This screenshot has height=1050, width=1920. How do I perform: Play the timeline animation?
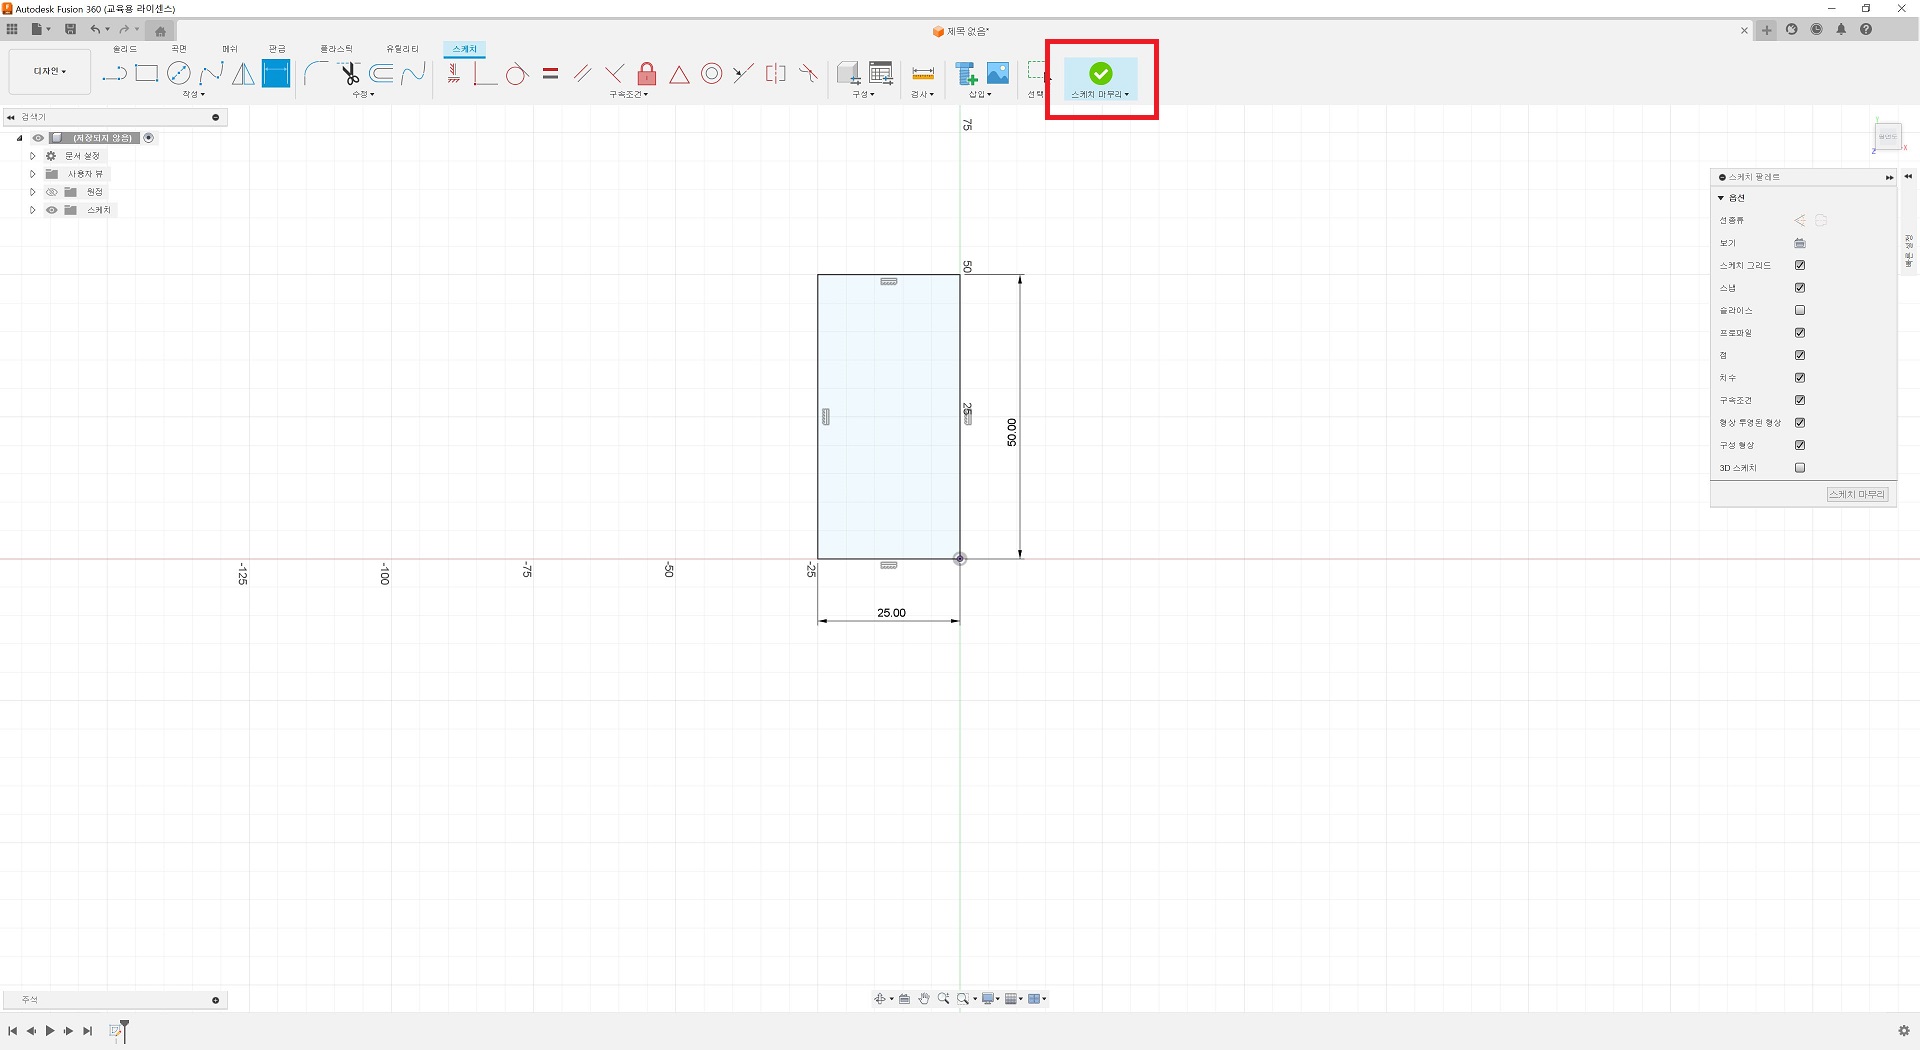pyautogui.click(x=50, y=1031)
